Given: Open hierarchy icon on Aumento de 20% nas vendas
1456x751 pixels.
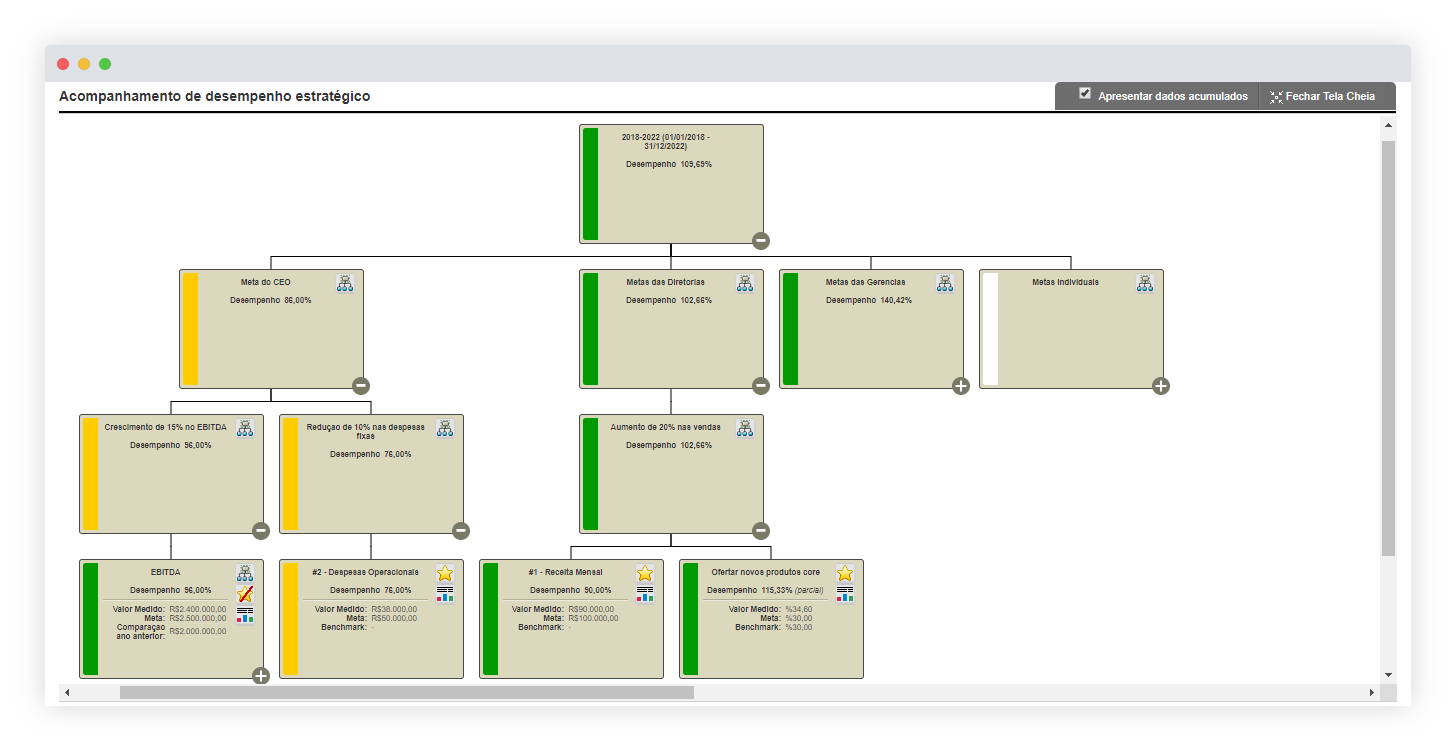Looking at the screenshot, I should click(745, 428).
